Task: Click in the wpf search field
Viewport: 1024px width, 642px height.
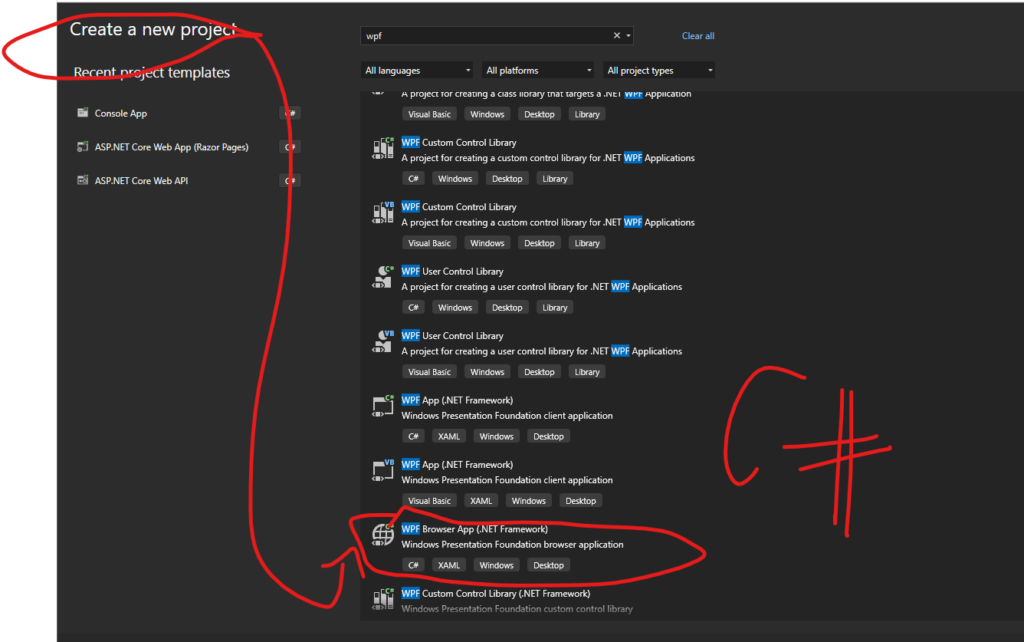Action: click(480, 36)
